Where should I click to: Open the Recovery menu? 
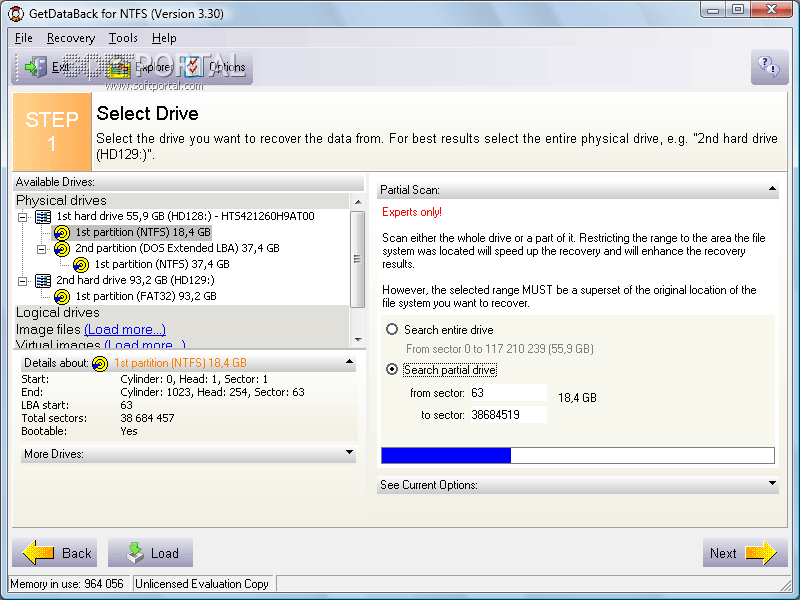coord(71,38)
